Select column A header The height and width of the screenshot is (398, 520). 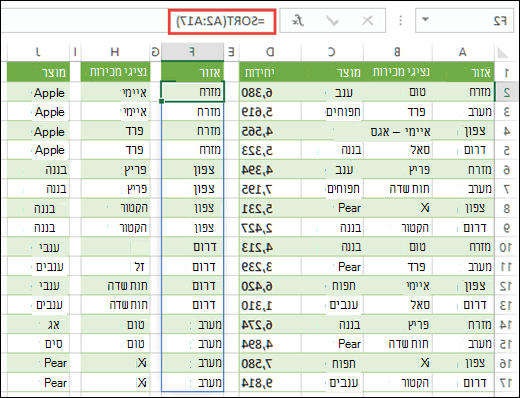pyautogui.click(x=463, y=52)
